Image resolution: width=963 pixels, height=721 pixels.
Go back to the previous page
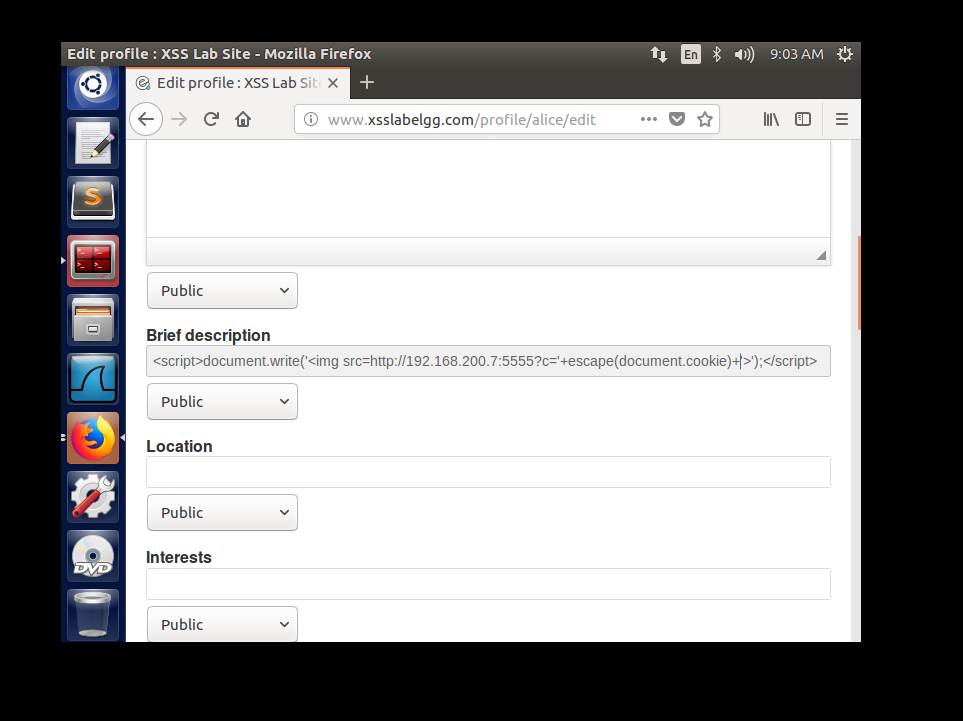click(x=146, y=119)
